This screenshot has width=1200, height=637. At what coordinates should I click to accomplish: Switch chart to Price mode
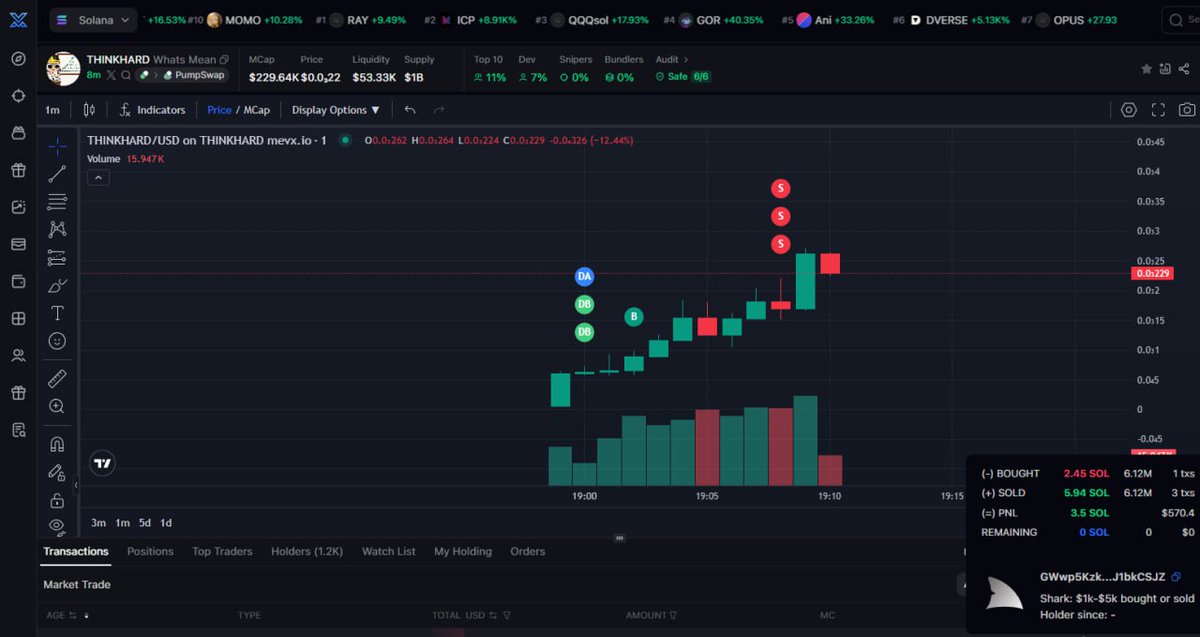219,110
